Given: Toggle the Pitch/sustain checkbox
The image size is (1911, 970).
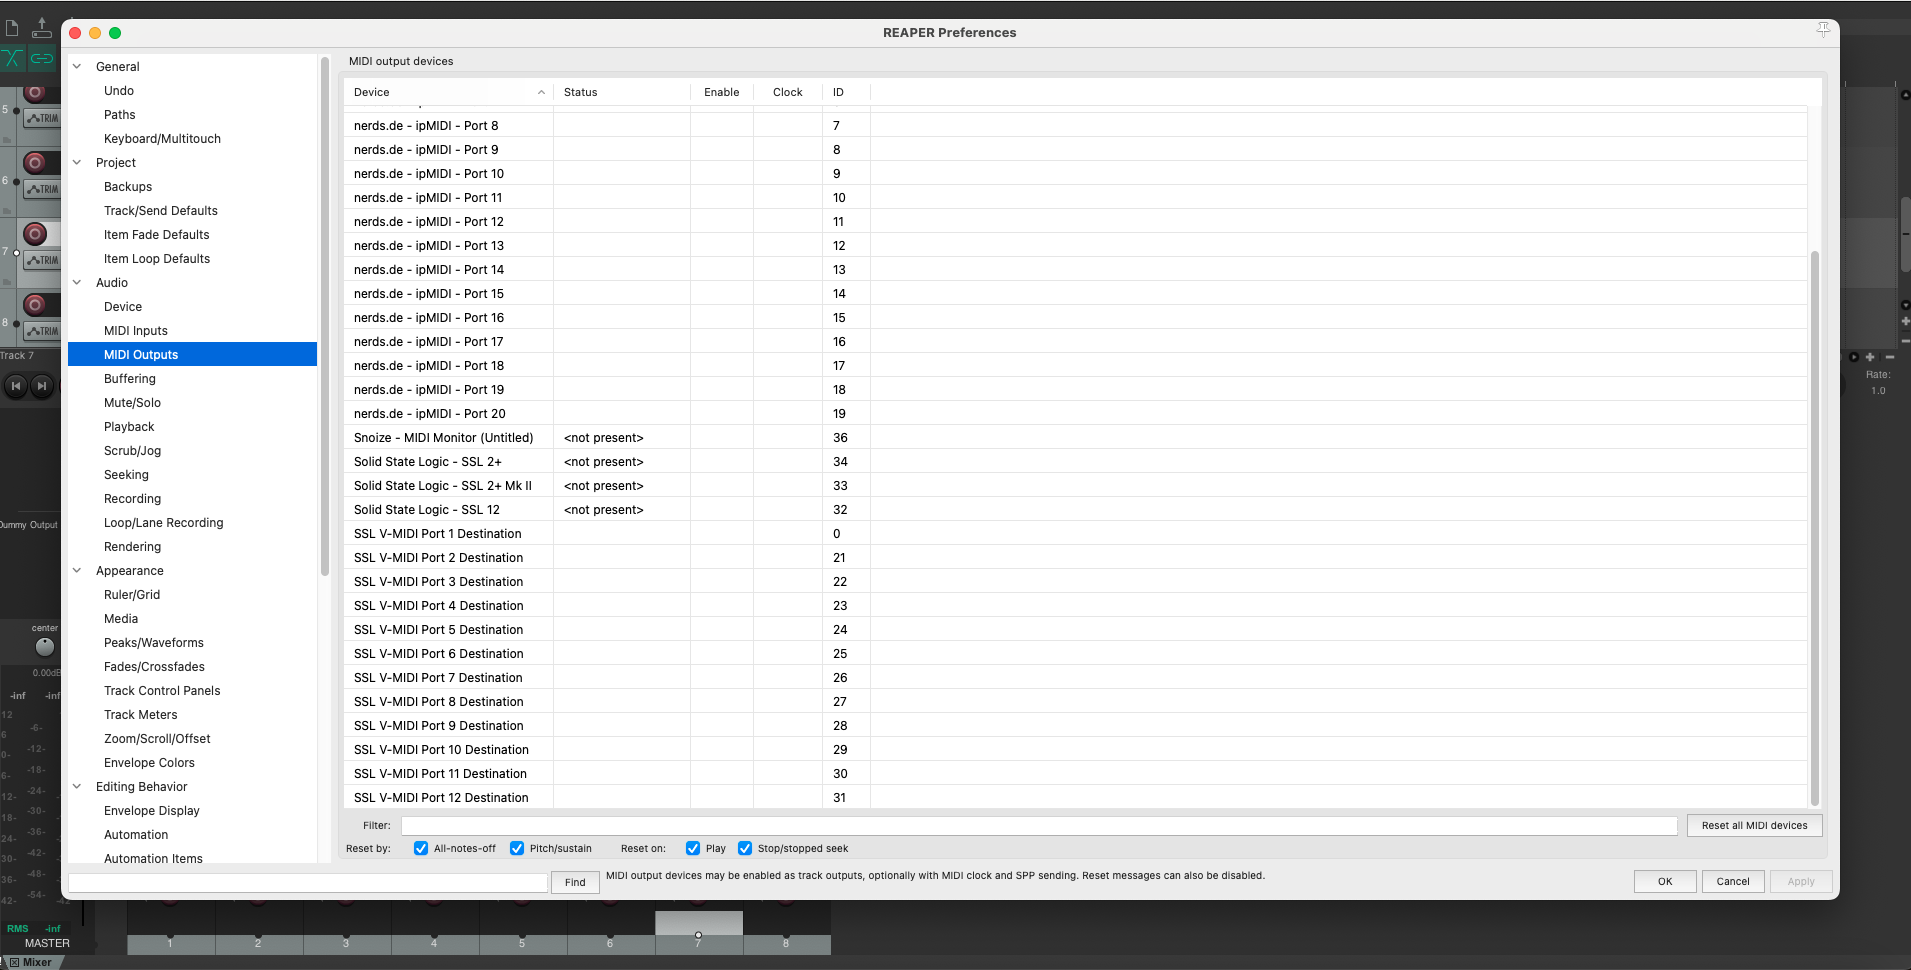Looking at the screenshot, I should [x=517, y=848].
